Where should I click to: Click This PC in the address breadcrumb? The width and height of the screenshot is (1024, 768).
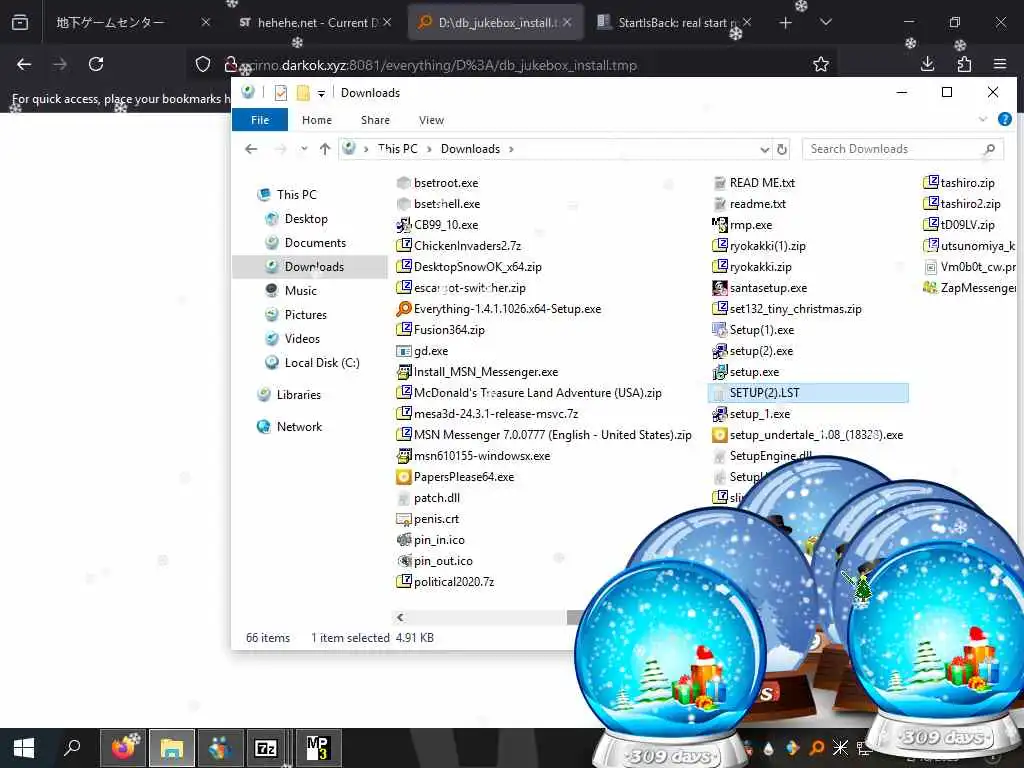tap(397, 149)
